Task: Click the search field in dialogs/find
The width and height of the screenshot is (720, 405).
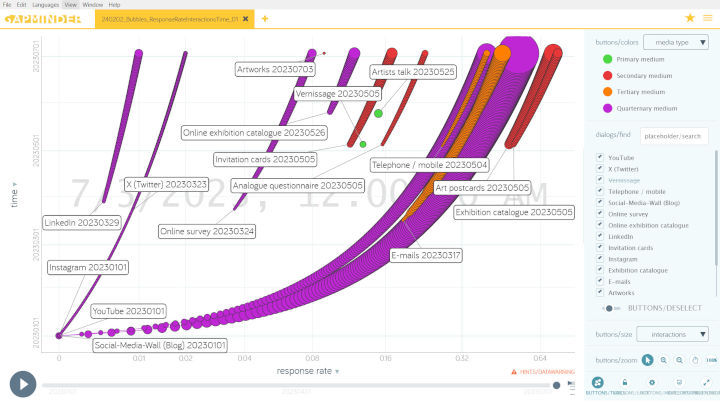Action: point(675,135)
